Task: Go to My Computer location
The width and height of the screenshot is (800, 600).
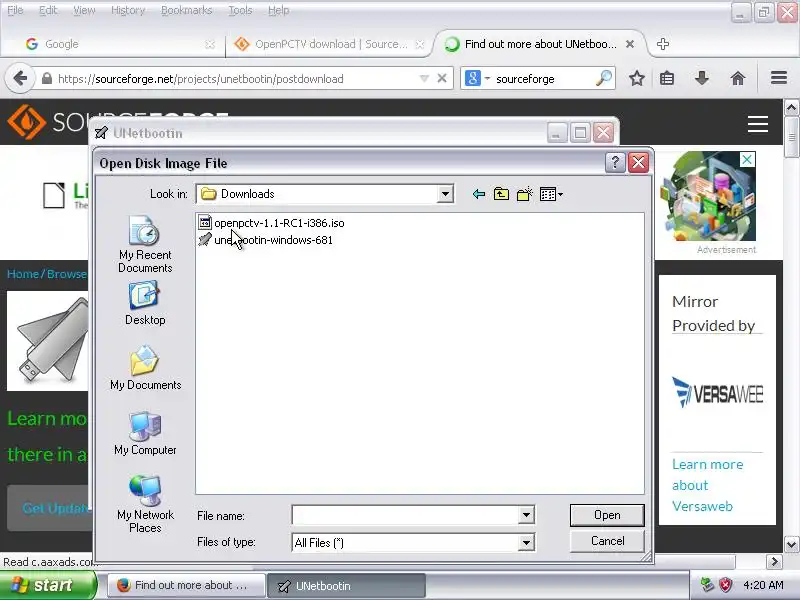Action: (x=145, y=434)
